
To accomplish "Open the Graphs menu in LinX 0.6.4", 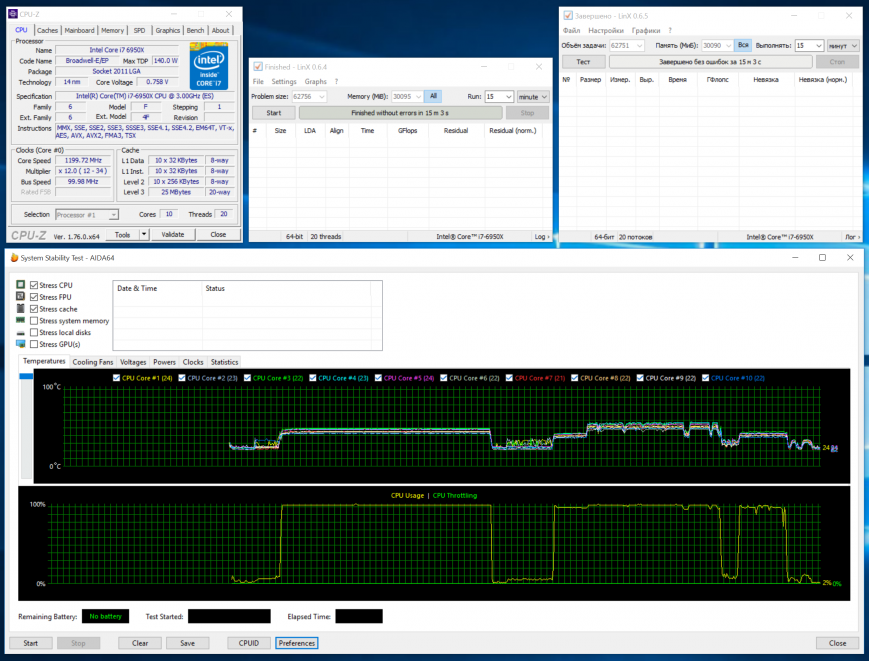I will click(315, 81).
